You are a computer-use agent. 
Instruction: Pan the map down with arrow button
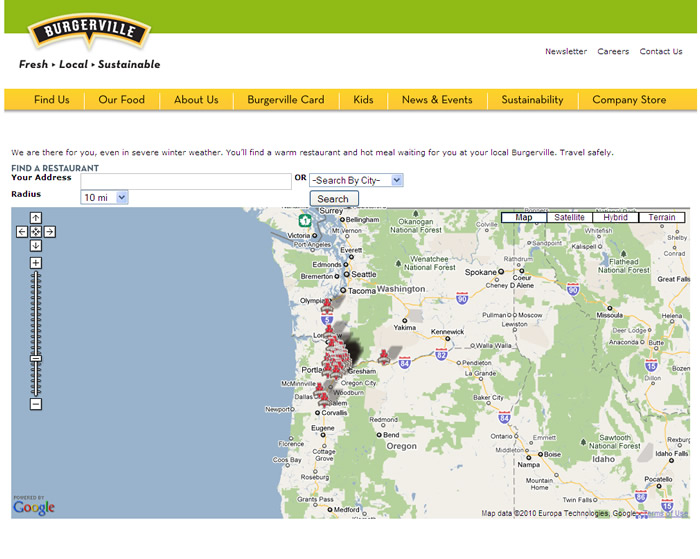click(x=36, y=246)
